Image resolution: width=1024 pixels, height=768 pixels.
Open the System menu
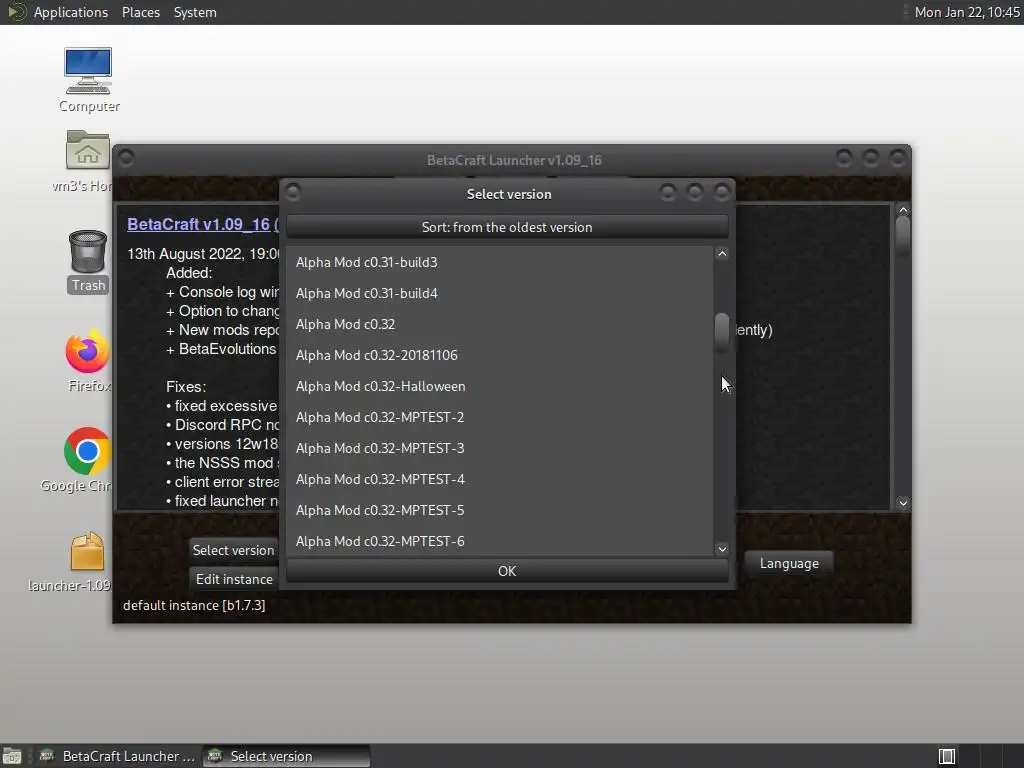195,12
